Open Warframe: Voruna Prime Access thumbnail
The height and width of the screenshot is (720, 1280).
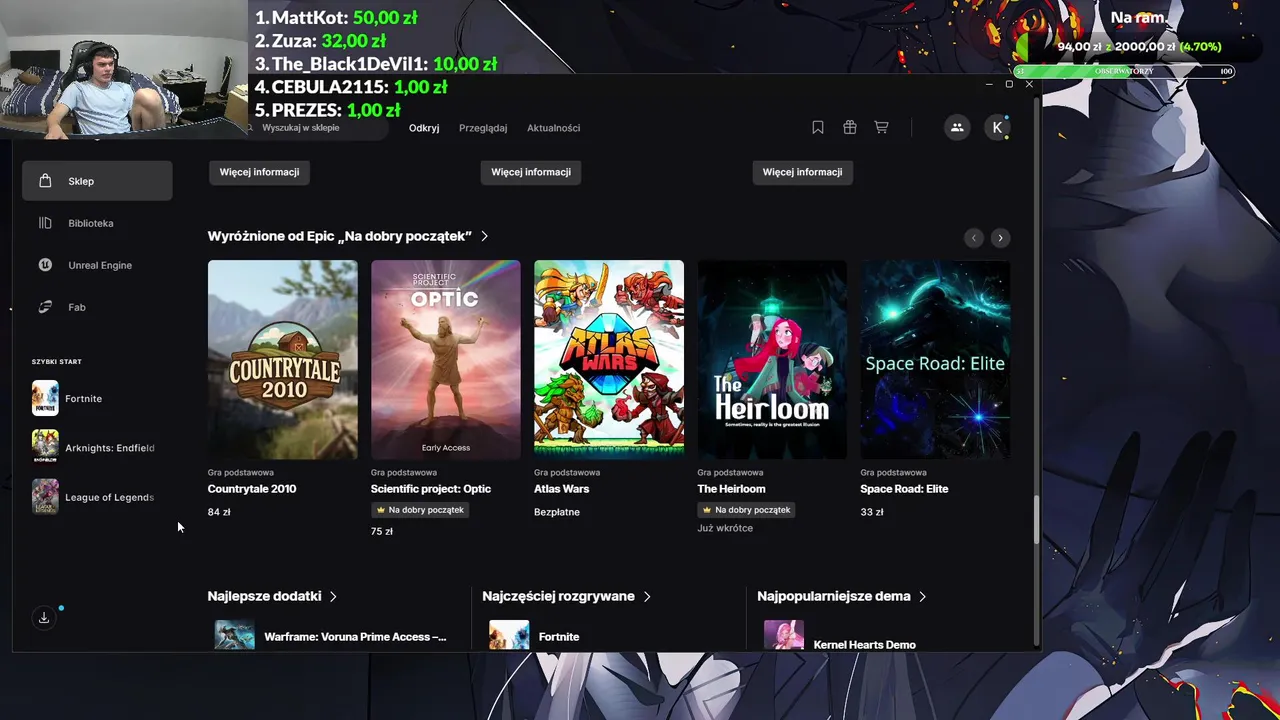(x=235, y=635)
